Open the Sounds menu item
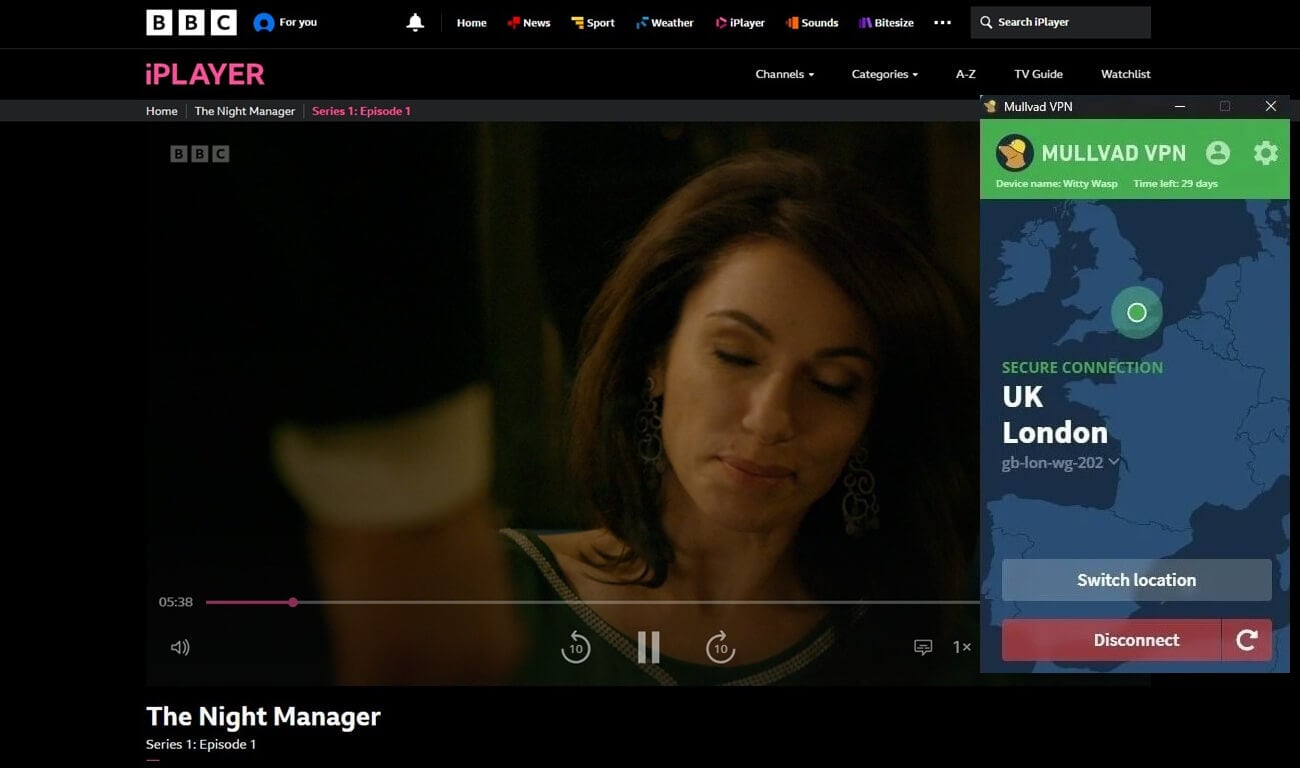 pyautogui.click(x=812, y=21)
